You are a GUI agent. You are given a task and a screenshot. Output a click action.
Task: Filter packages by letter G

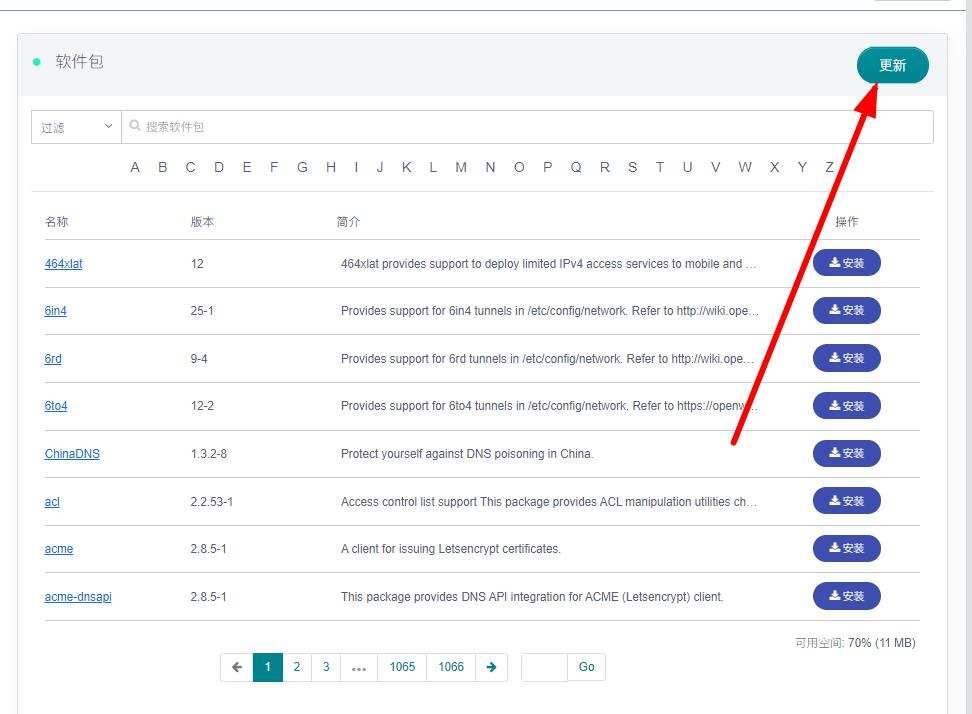[303, 167]
